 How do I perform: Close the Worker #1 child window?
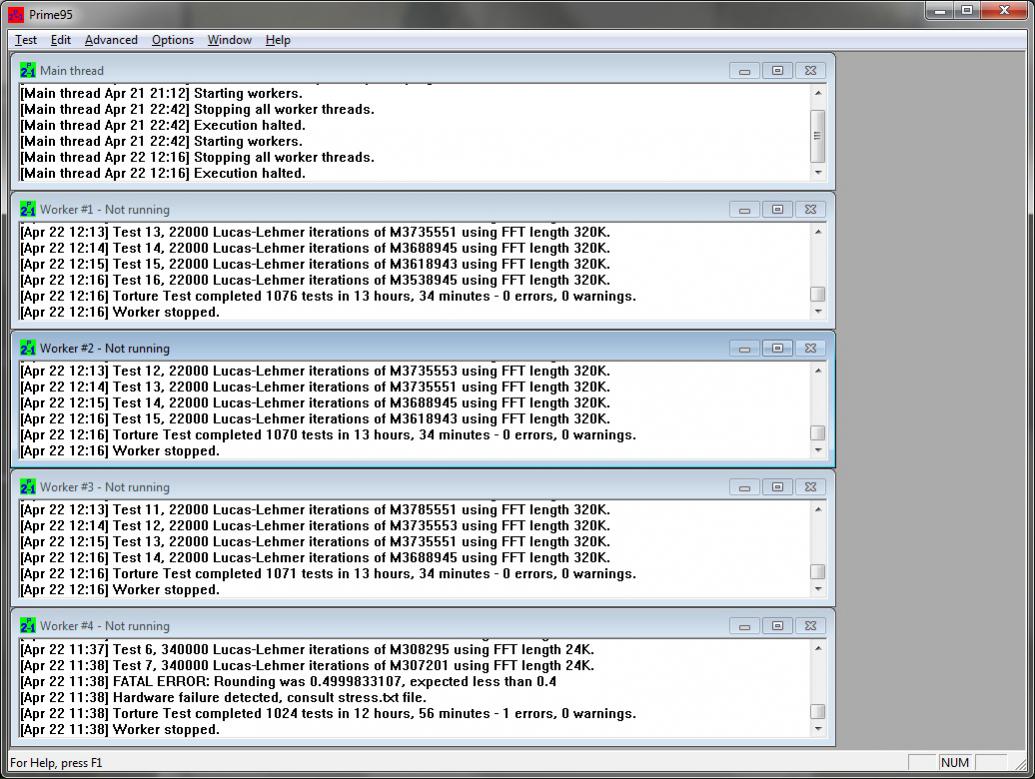[x=811, y=209]
